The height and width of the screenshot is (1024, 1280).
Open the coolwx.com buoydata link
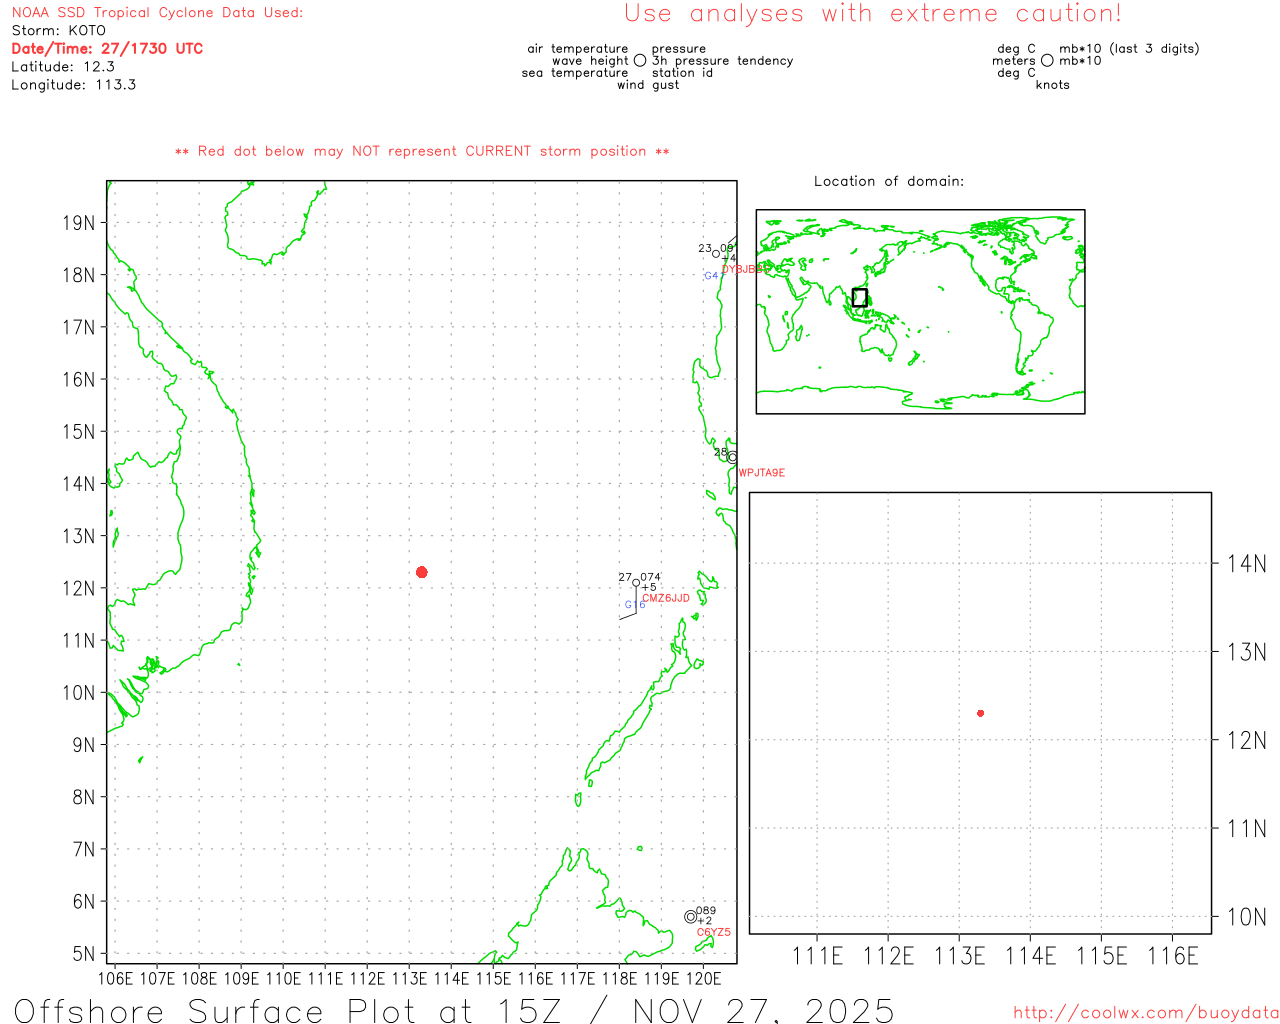[x=1145, y=1013]
